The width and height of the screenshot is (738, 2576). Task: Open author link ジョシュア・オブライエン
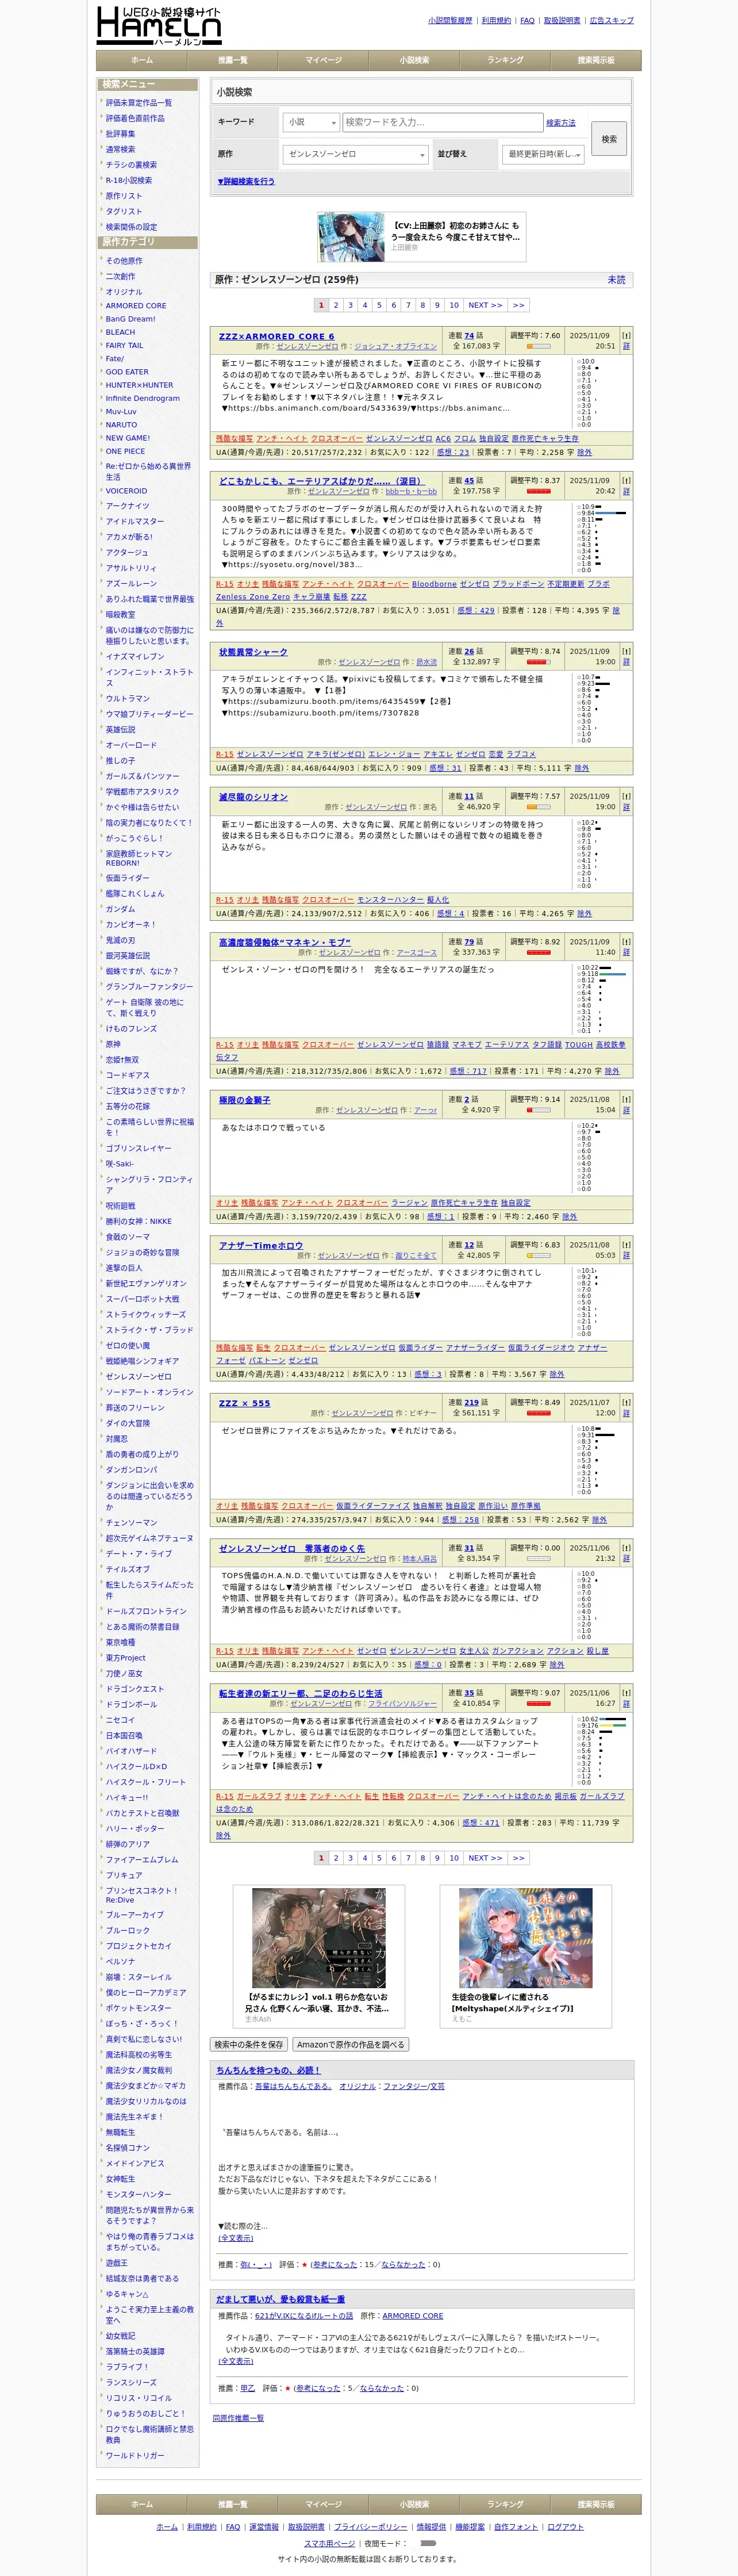pyautogui.click(x=395, y=346)
